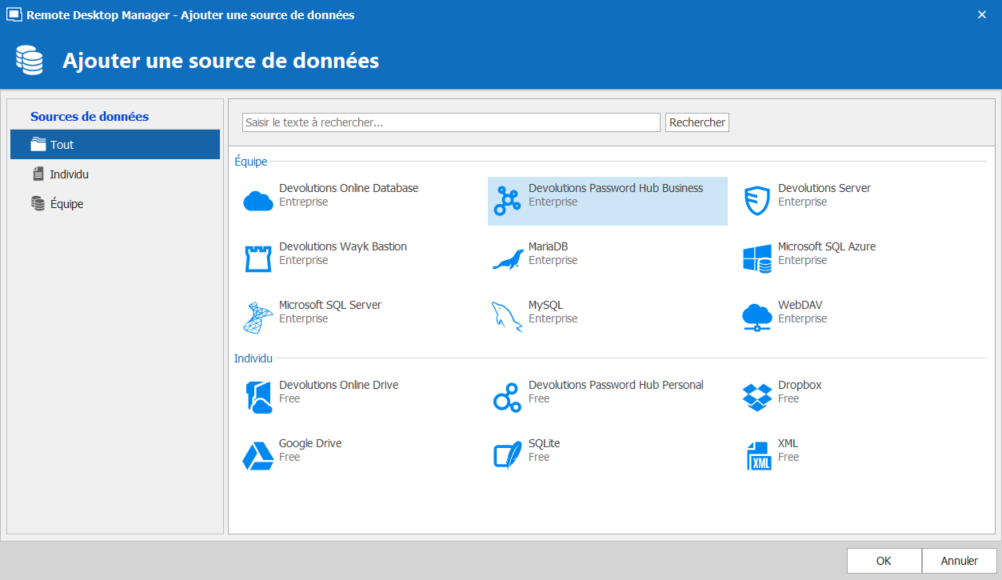Filter list by Équipe category
The image size is (1002, 580).
(115, 203)
